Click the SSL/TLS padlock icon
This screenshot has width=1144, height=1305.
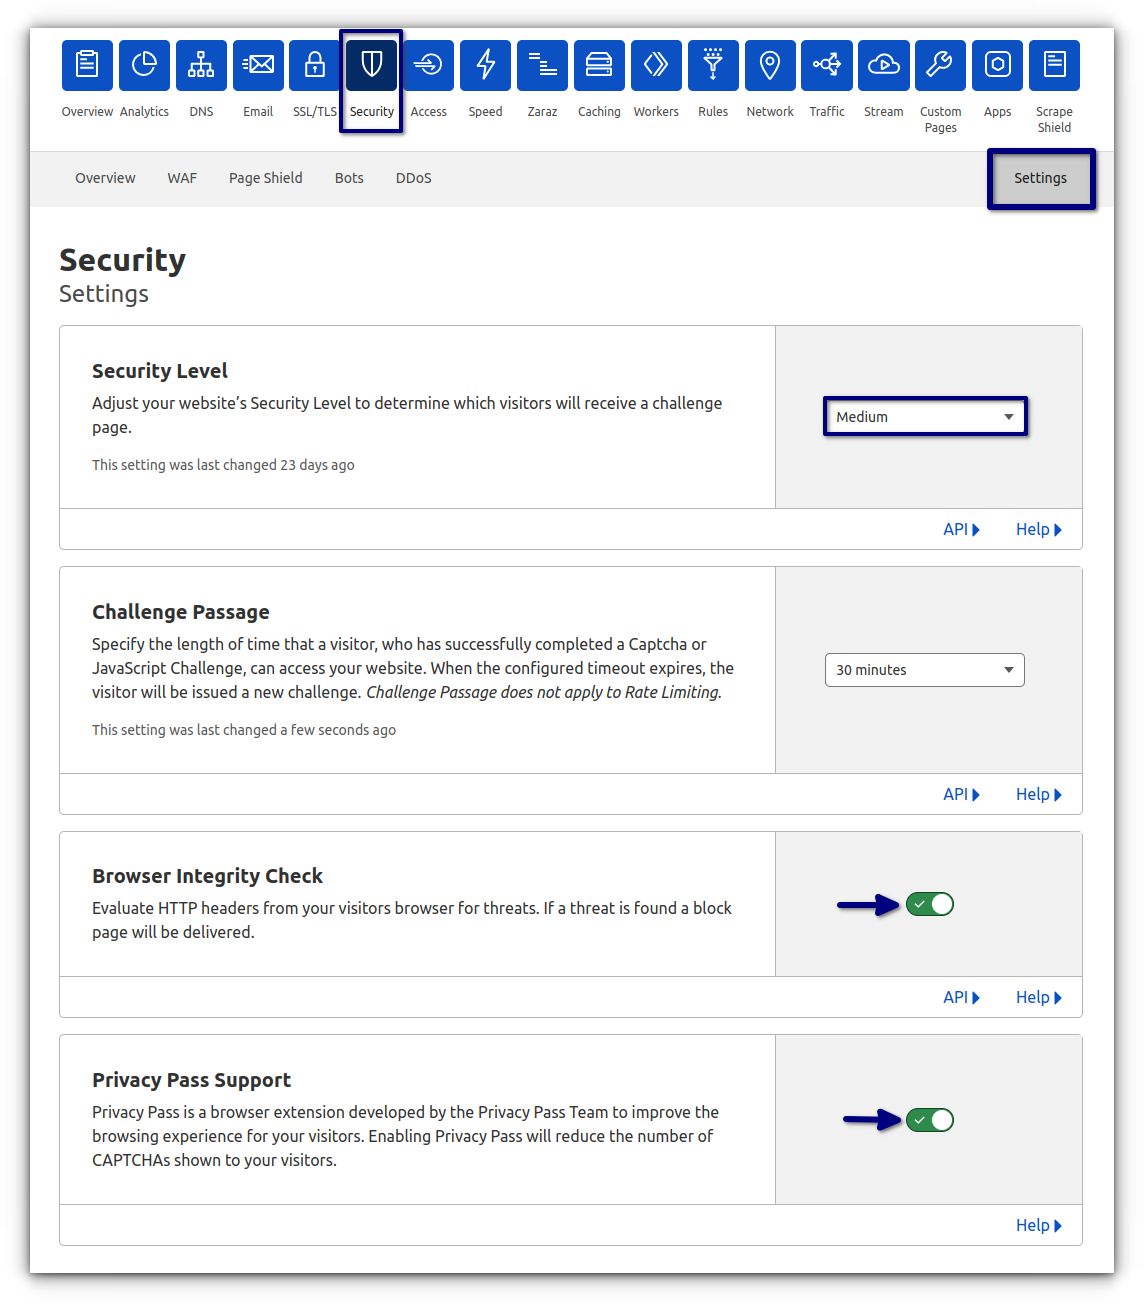click(x=314, y=65)
